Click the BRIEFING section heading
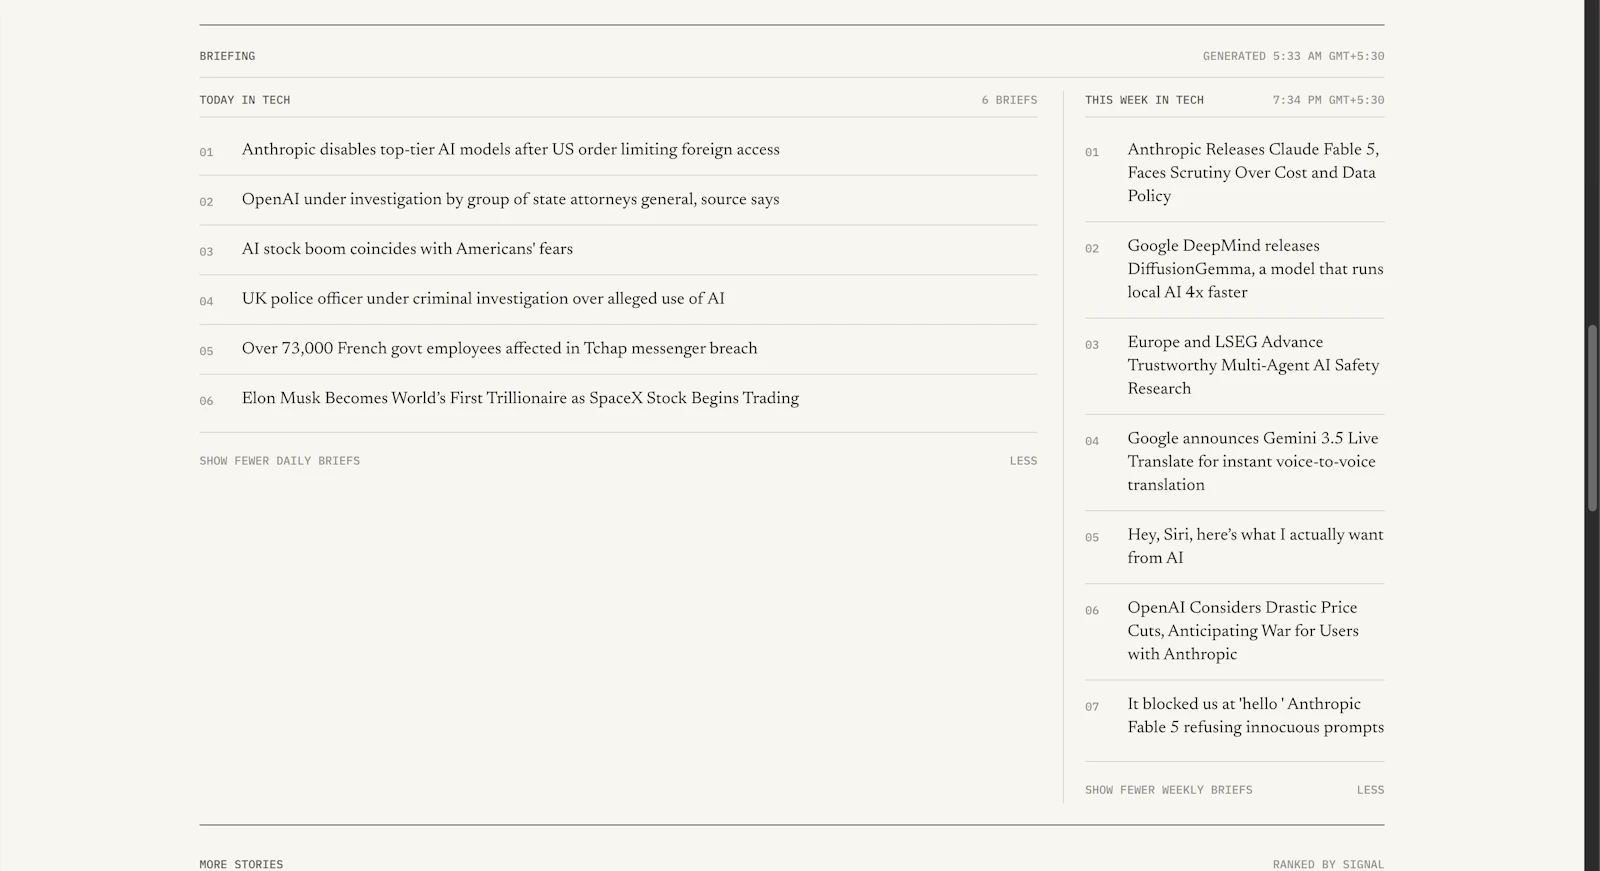This screenshot has height=871, width=1600. point(227,56)
